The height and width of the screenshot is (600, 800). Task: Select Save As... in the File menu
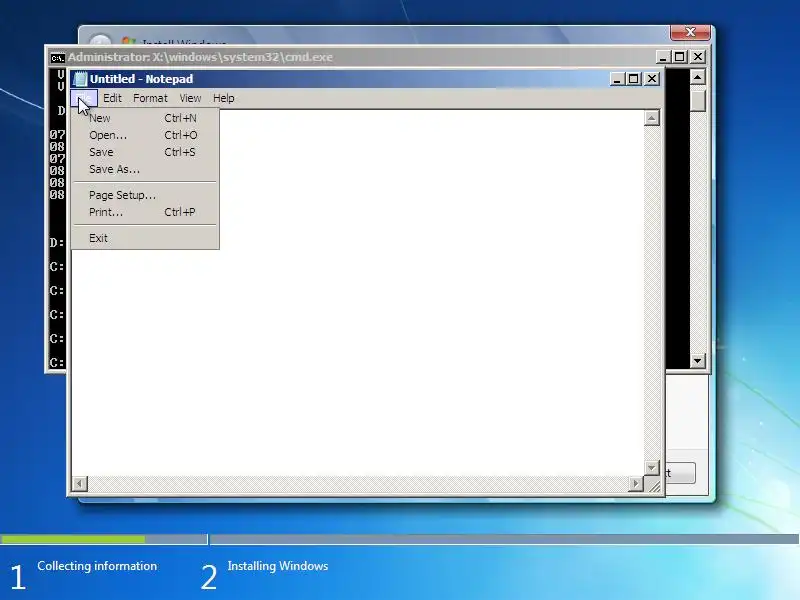145,169
